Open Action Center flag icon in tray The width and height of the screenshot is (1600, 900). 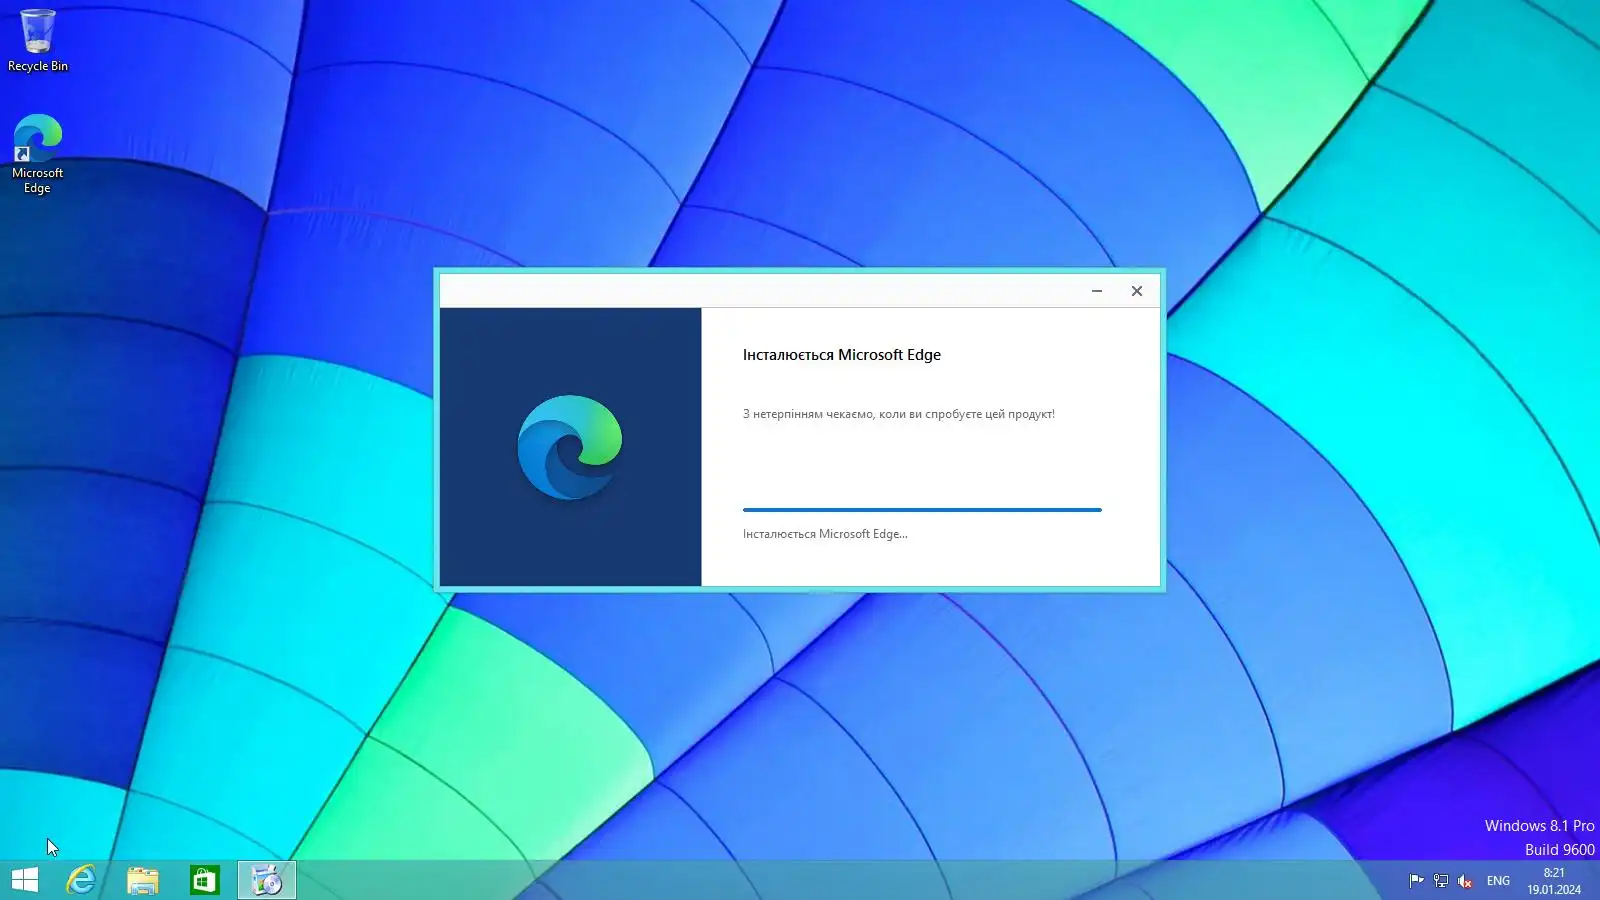click(1416, 881)
